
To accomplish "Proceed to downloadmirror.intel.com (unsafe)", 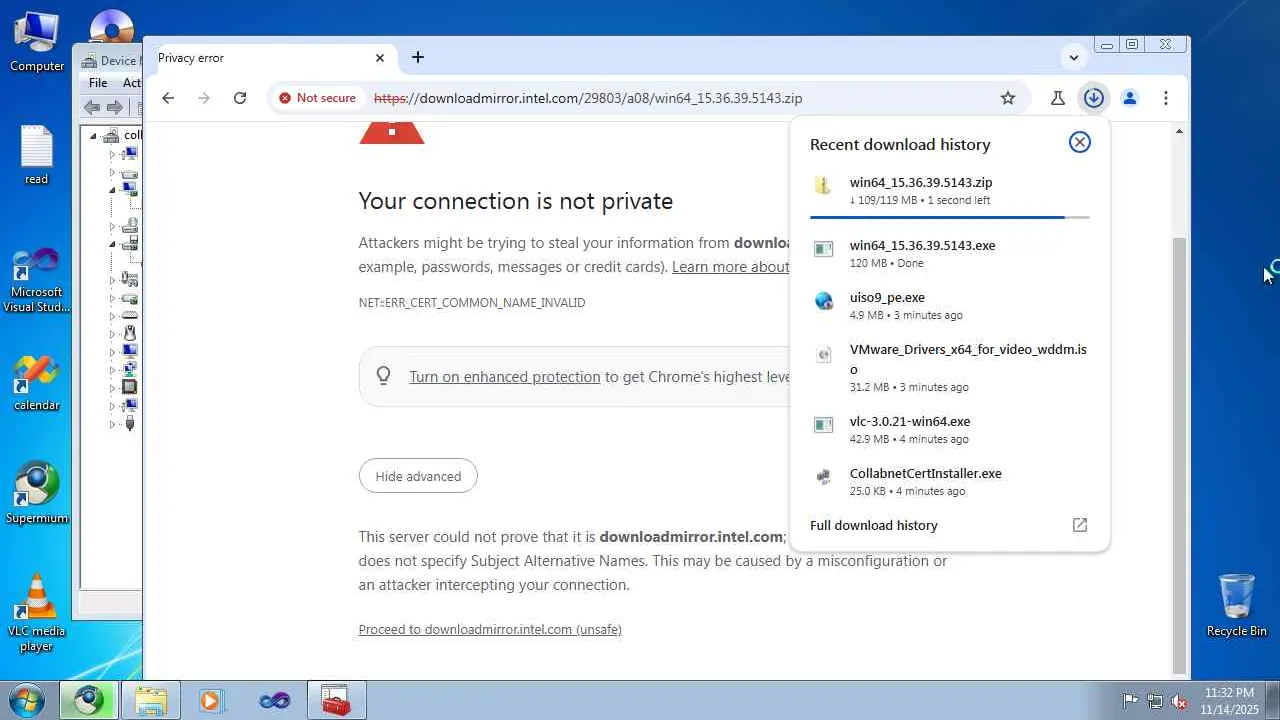I will tap(490, 629).
